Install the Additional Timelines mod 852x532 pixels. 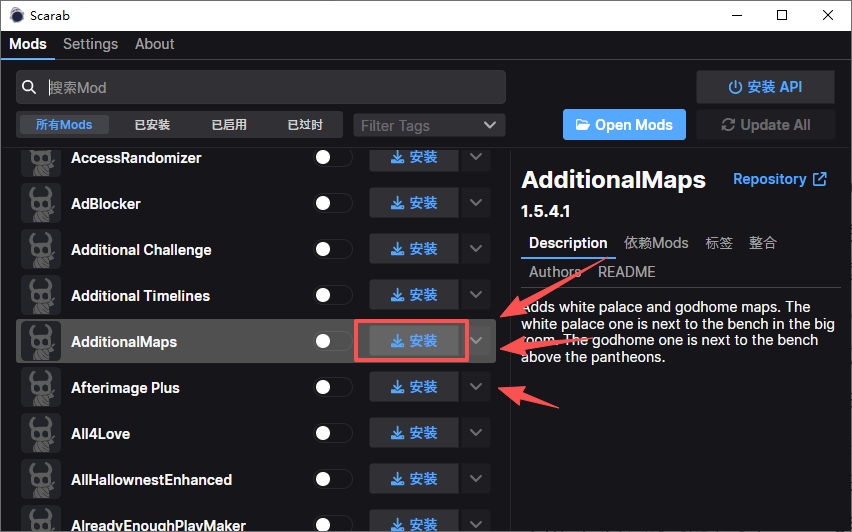click(414, 295)
